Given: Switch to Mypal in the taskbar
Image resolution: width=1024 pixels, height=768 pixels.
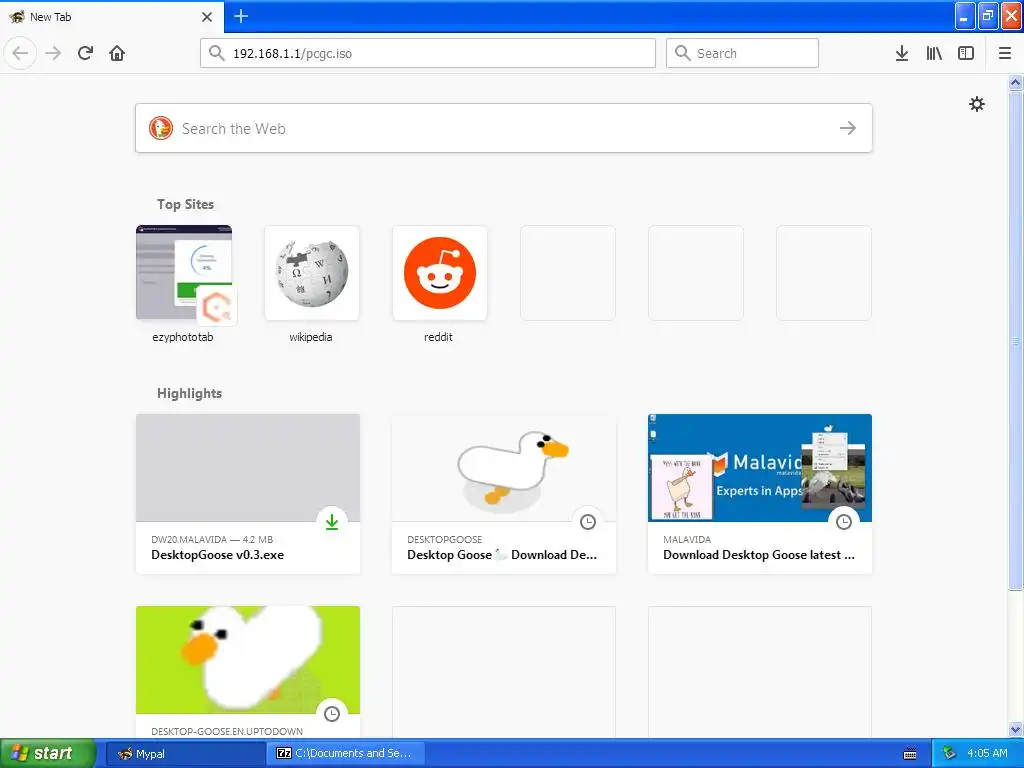Looking at the screenshot, I should tap(185, 753).
